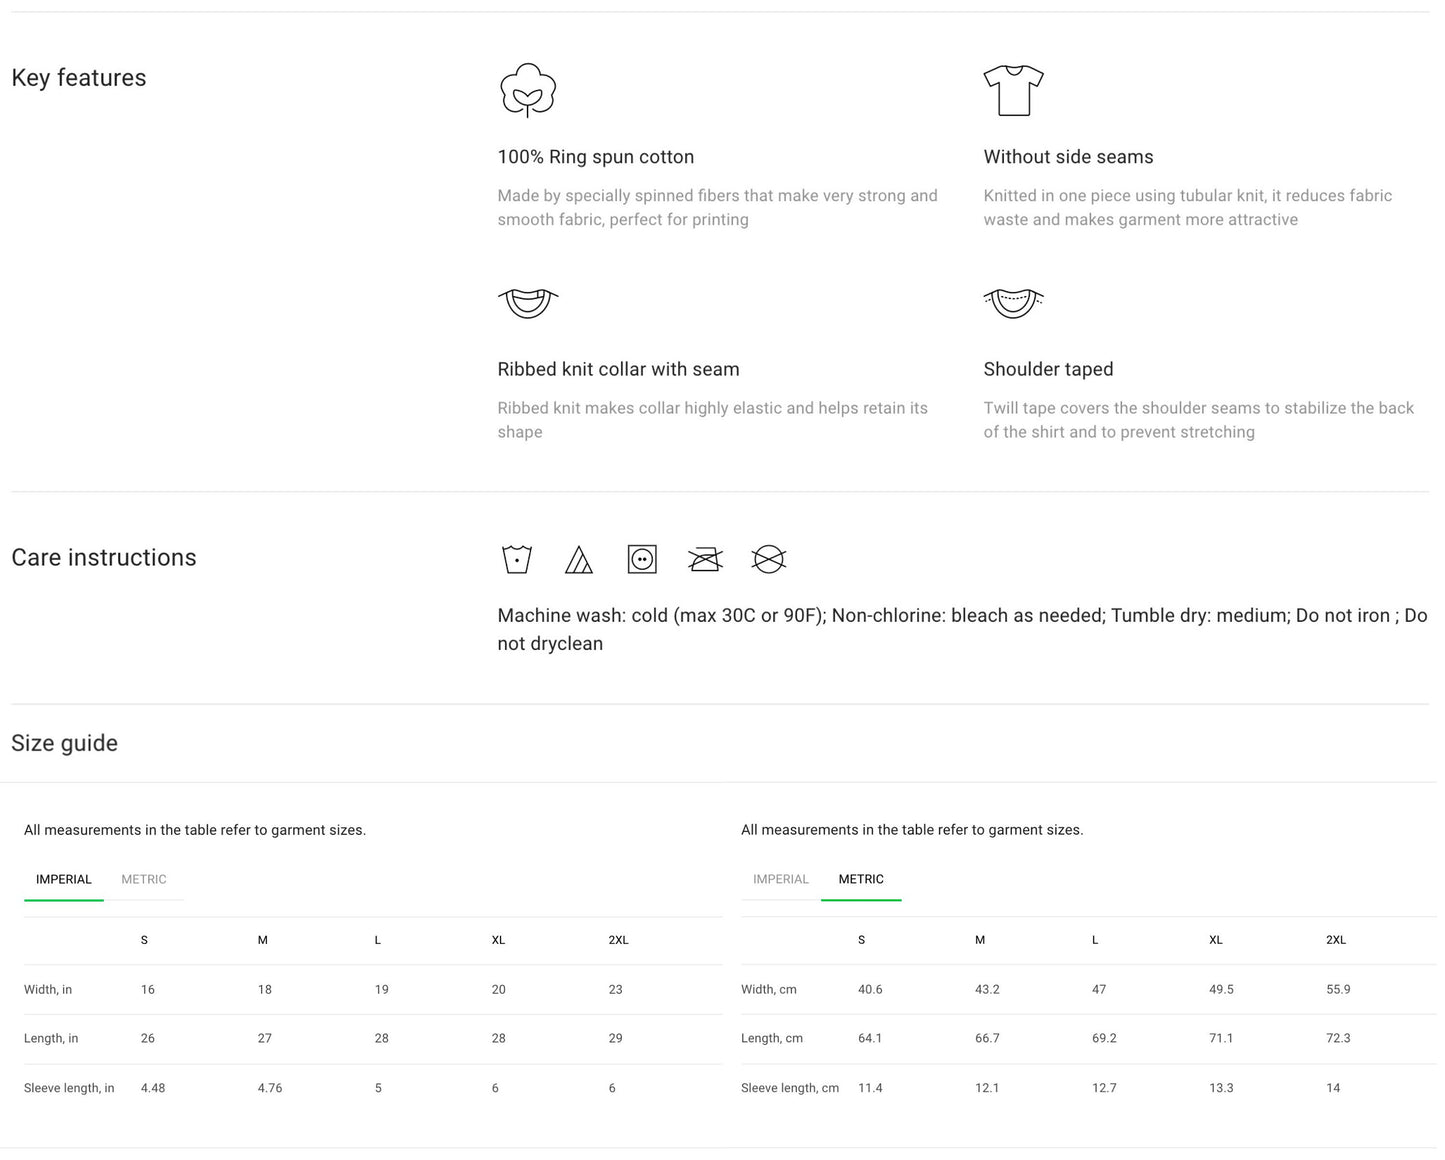Click the Care instructions heading
The height and width of the screenshot is (1160, 1445).
coord(104,557)
